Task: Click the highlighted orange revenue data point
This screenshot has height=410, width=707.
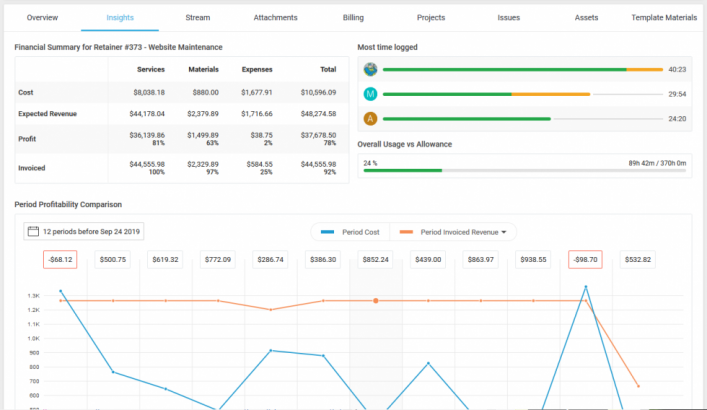Action: point(376,300)
